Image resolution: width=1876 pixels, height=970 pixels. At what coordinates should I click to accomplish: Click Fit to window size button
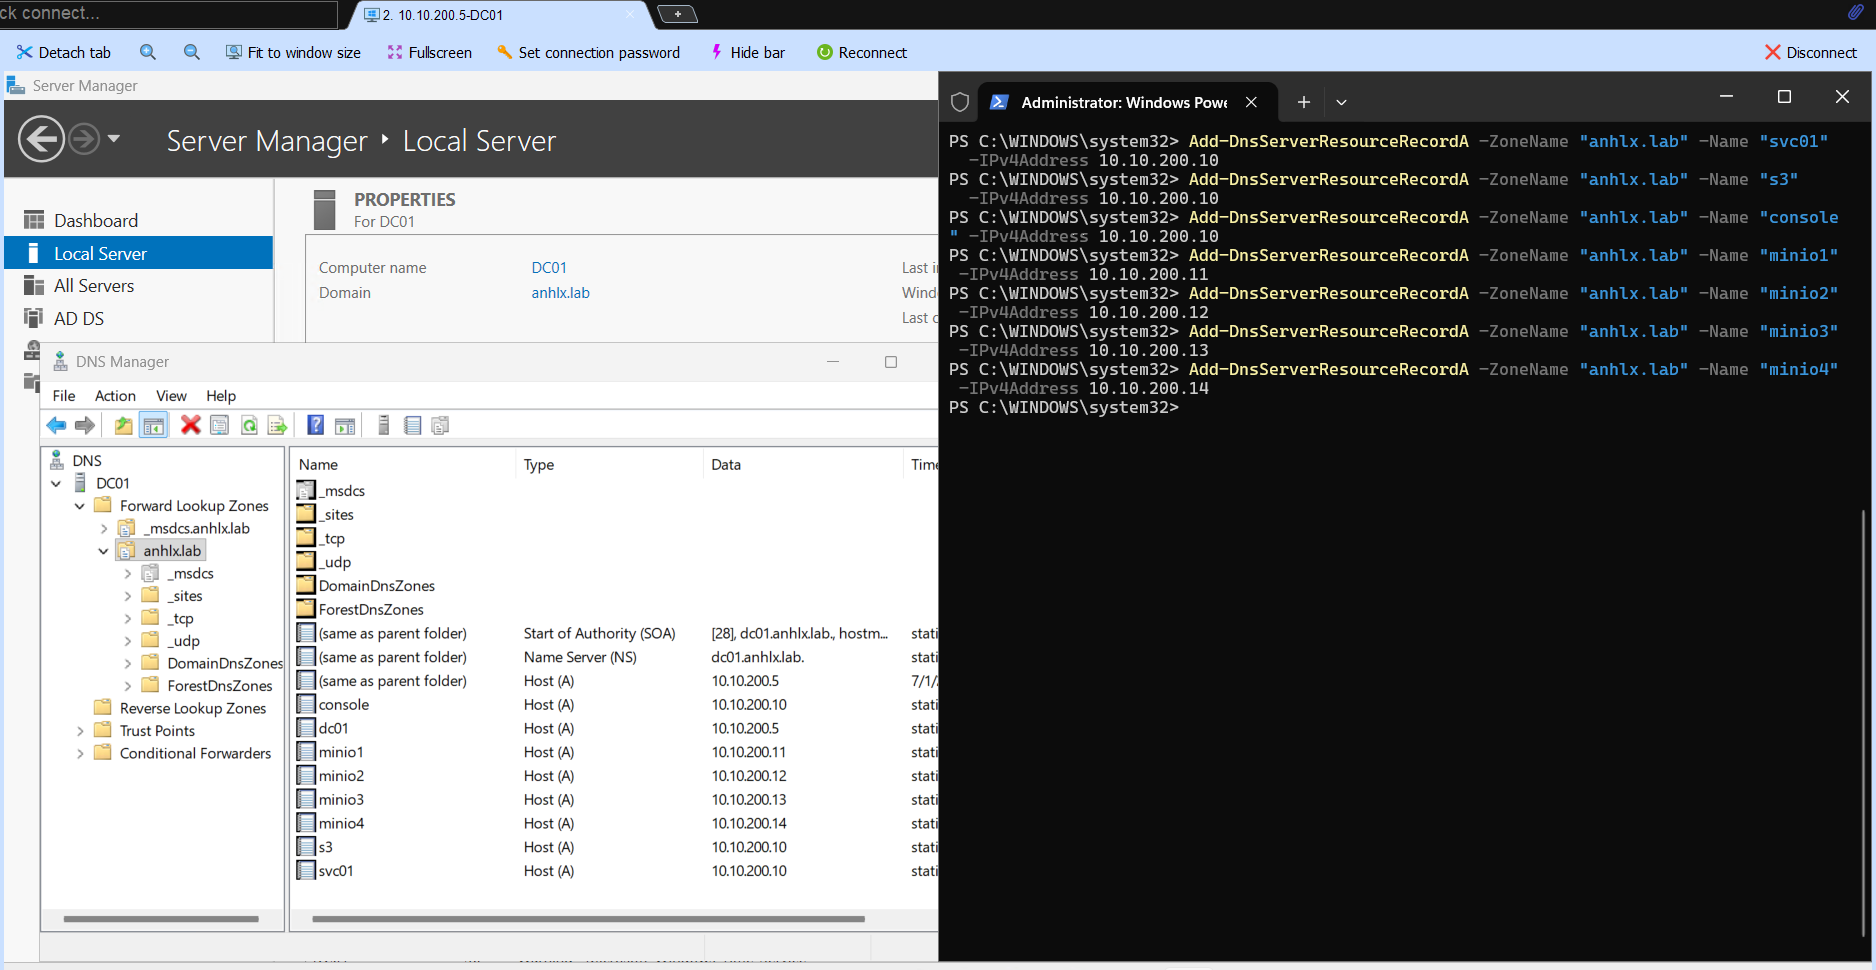tap(293, 52)
